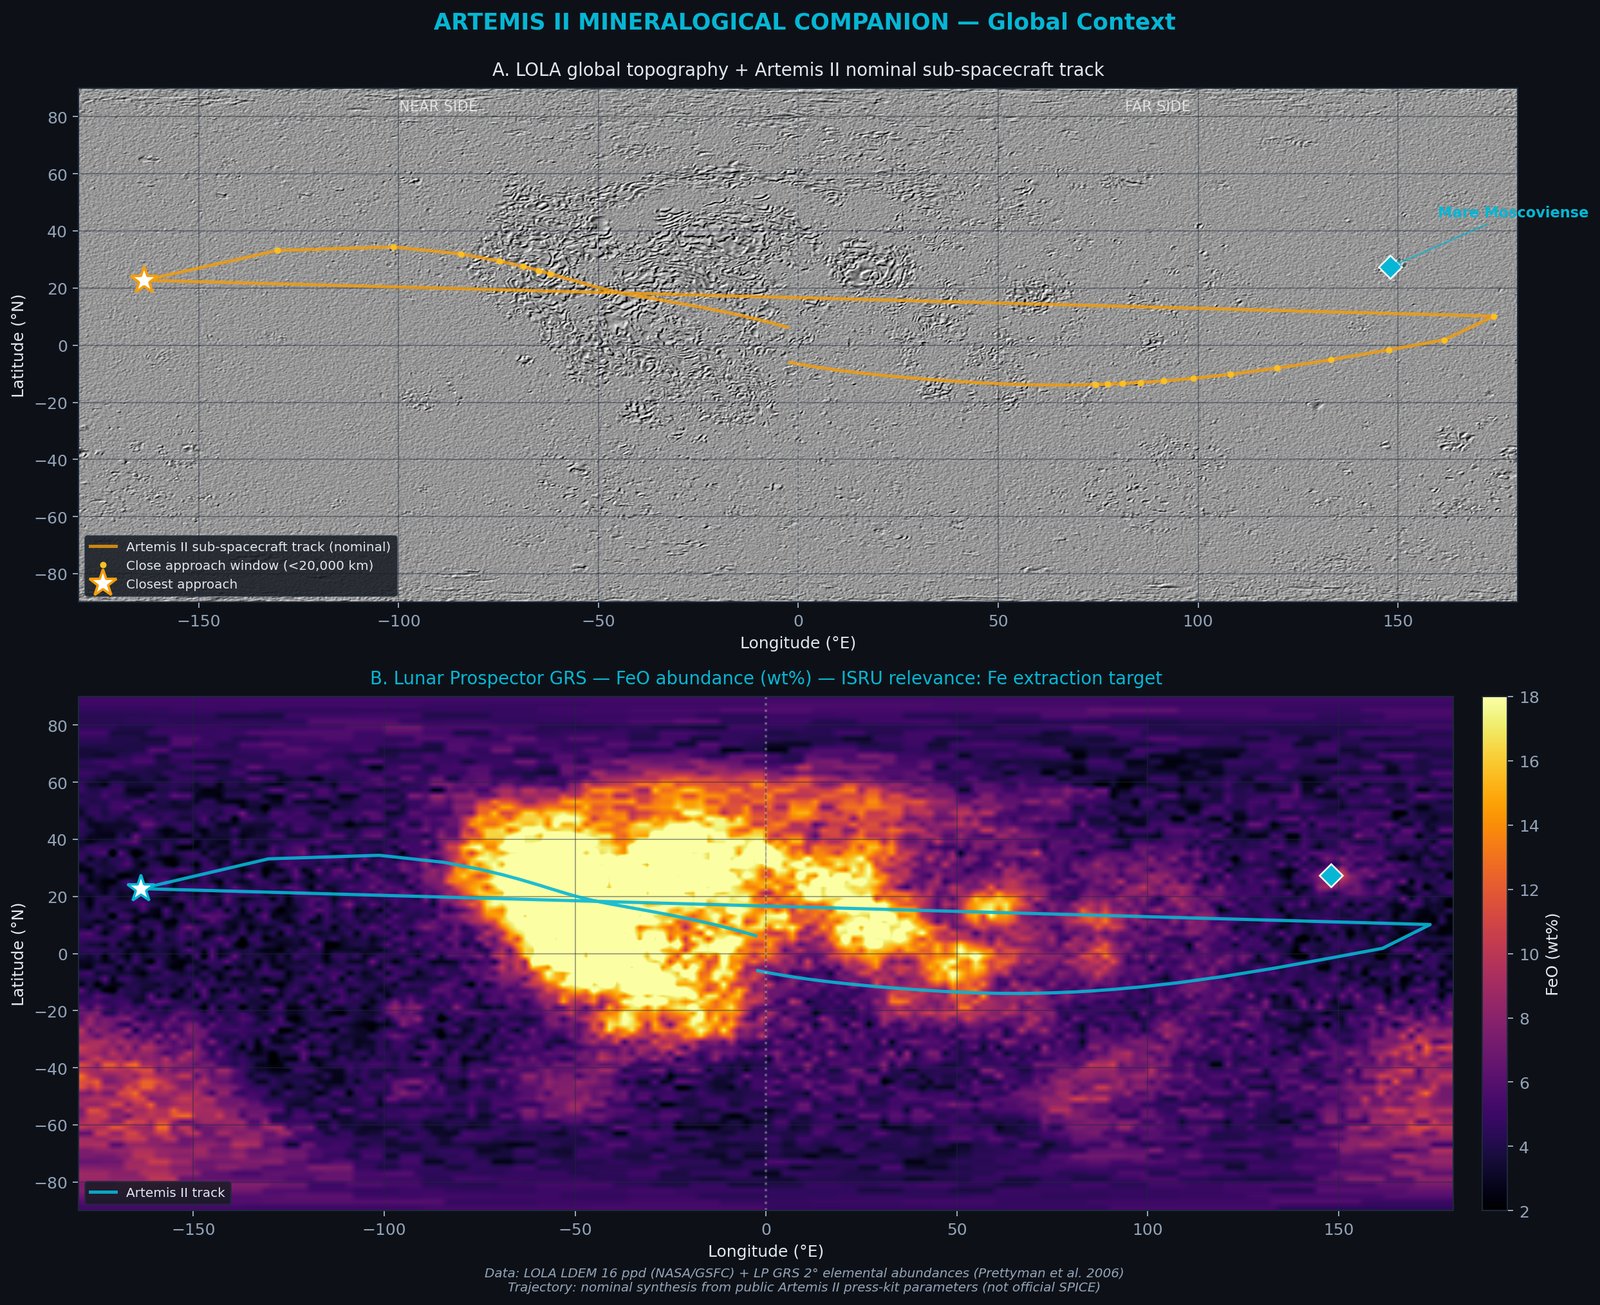Click the 'Mare Moscoviense' annotation label
This screenshot has height=1305, width=1600.
click(x=1512, y=213)
